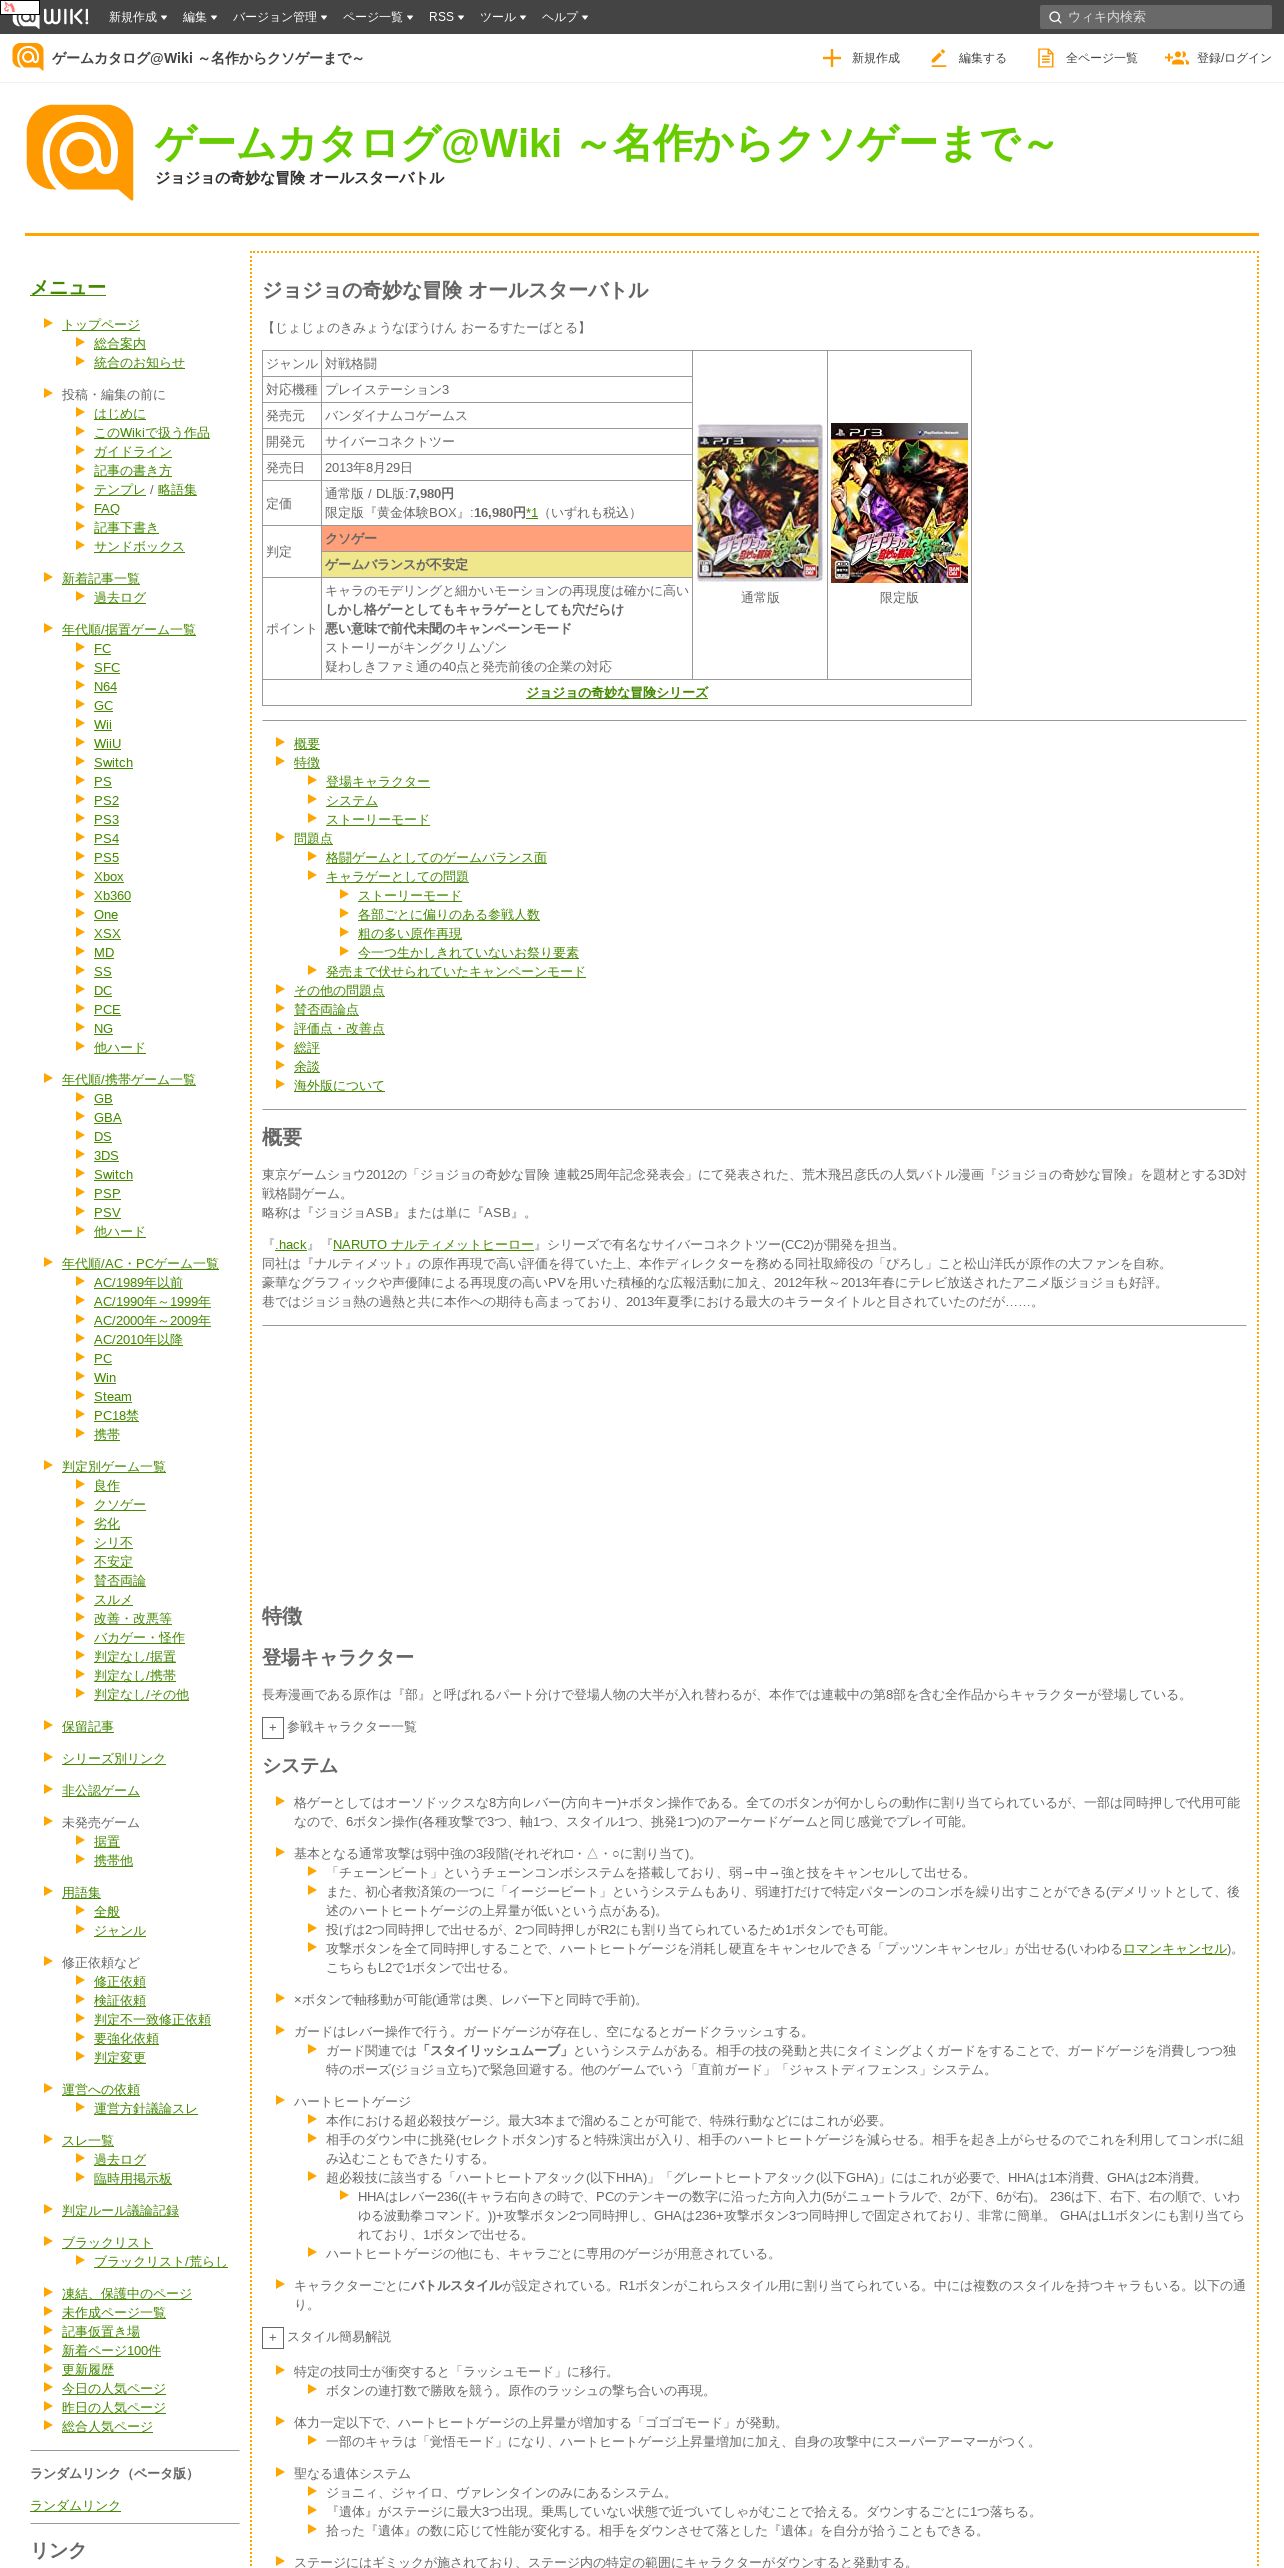Image resolution: width=1284 pixels, height=2568 pixels.
Task: Click the add-user icon for 登録/ログイン
Action: pos(1176,58)
